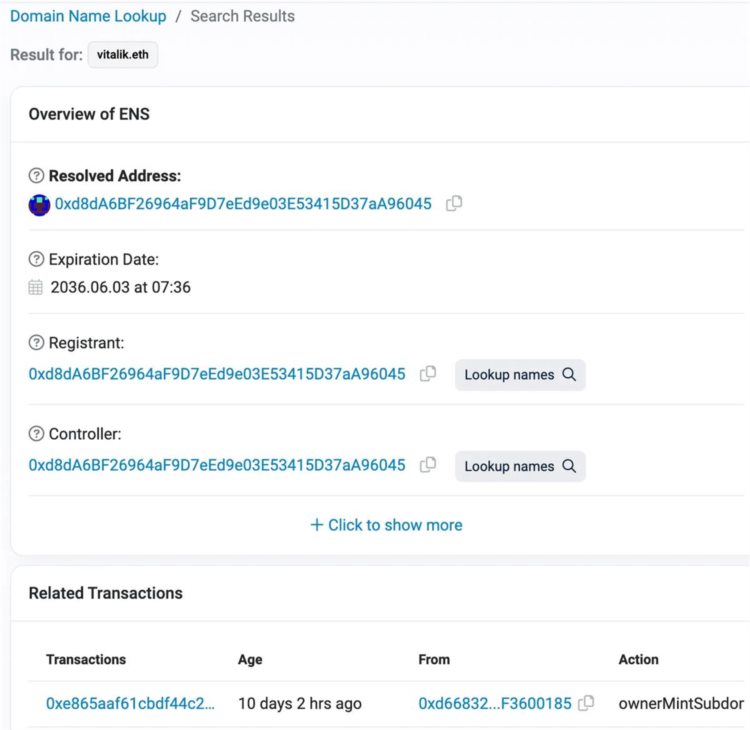
Task: Open transaction hash 0xe865aaf61cbdf44c2
Action: point(130,703)
